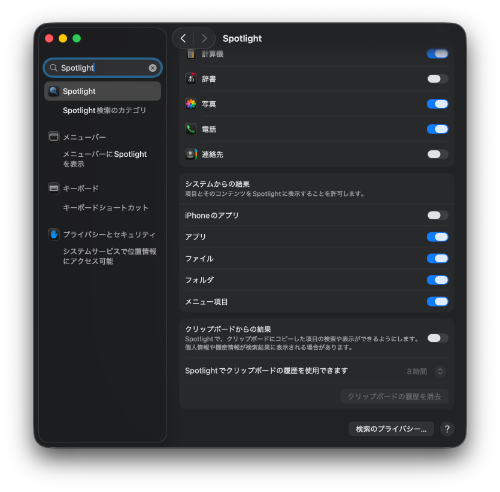500x492 pixels.
Task: Click the システムからの結果 heading
Action: pos(217,184)
